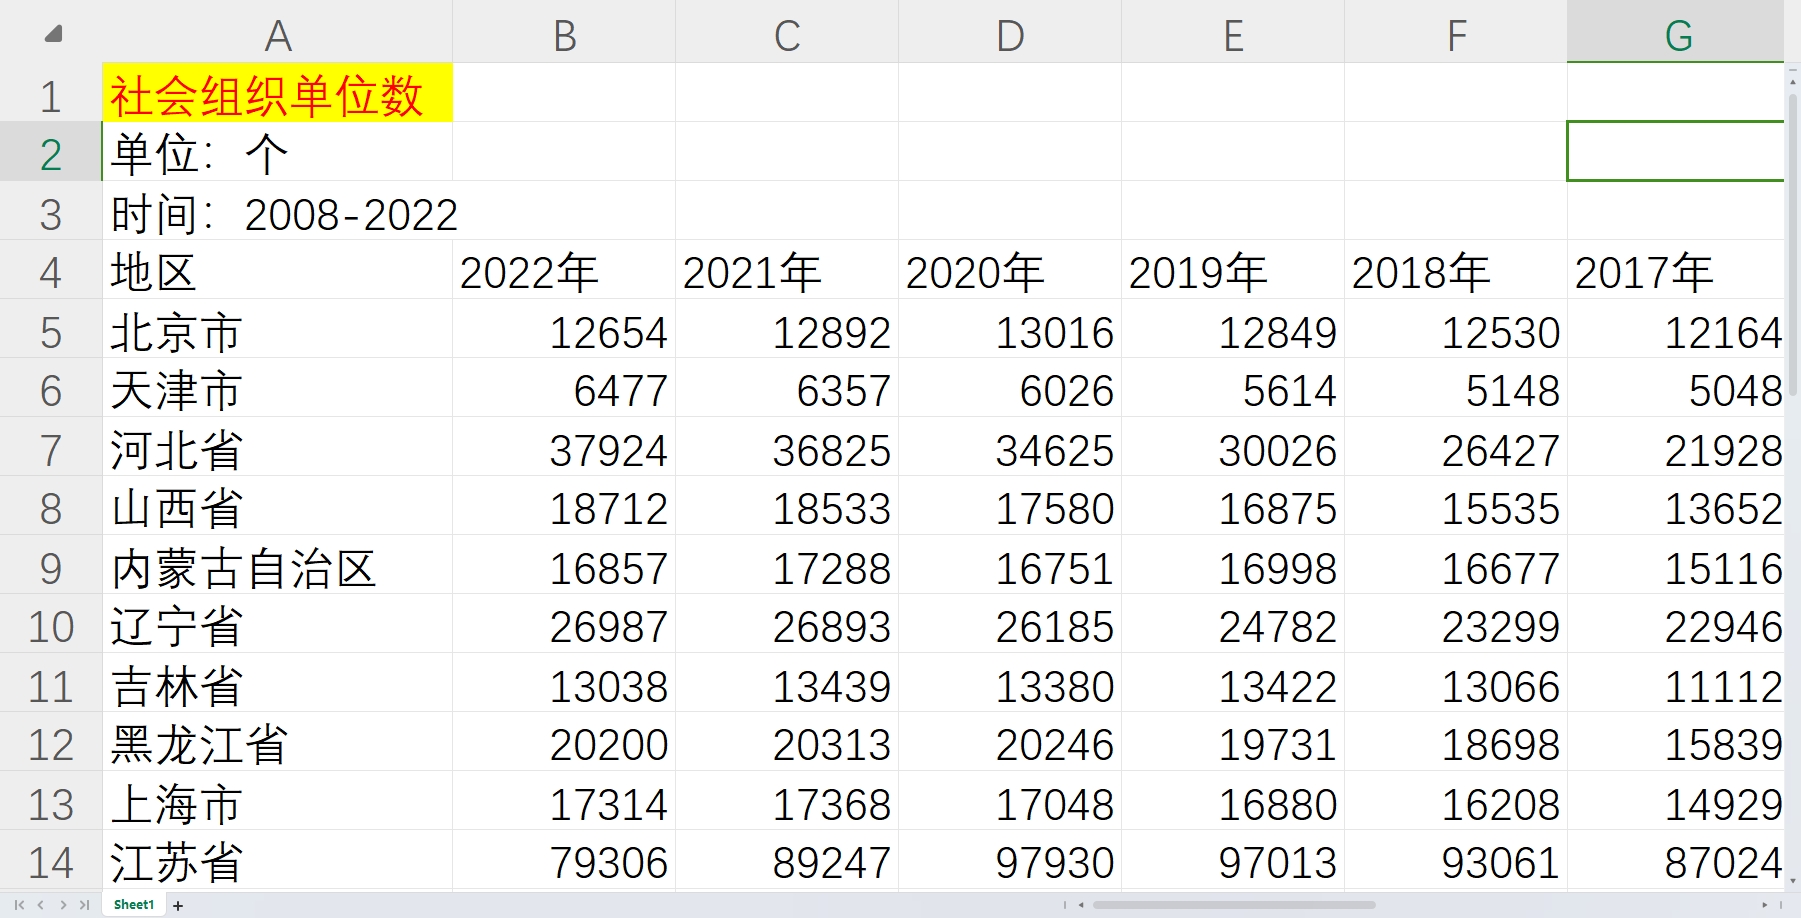
Task: Select row 7 header
Action: pos(51,450)
